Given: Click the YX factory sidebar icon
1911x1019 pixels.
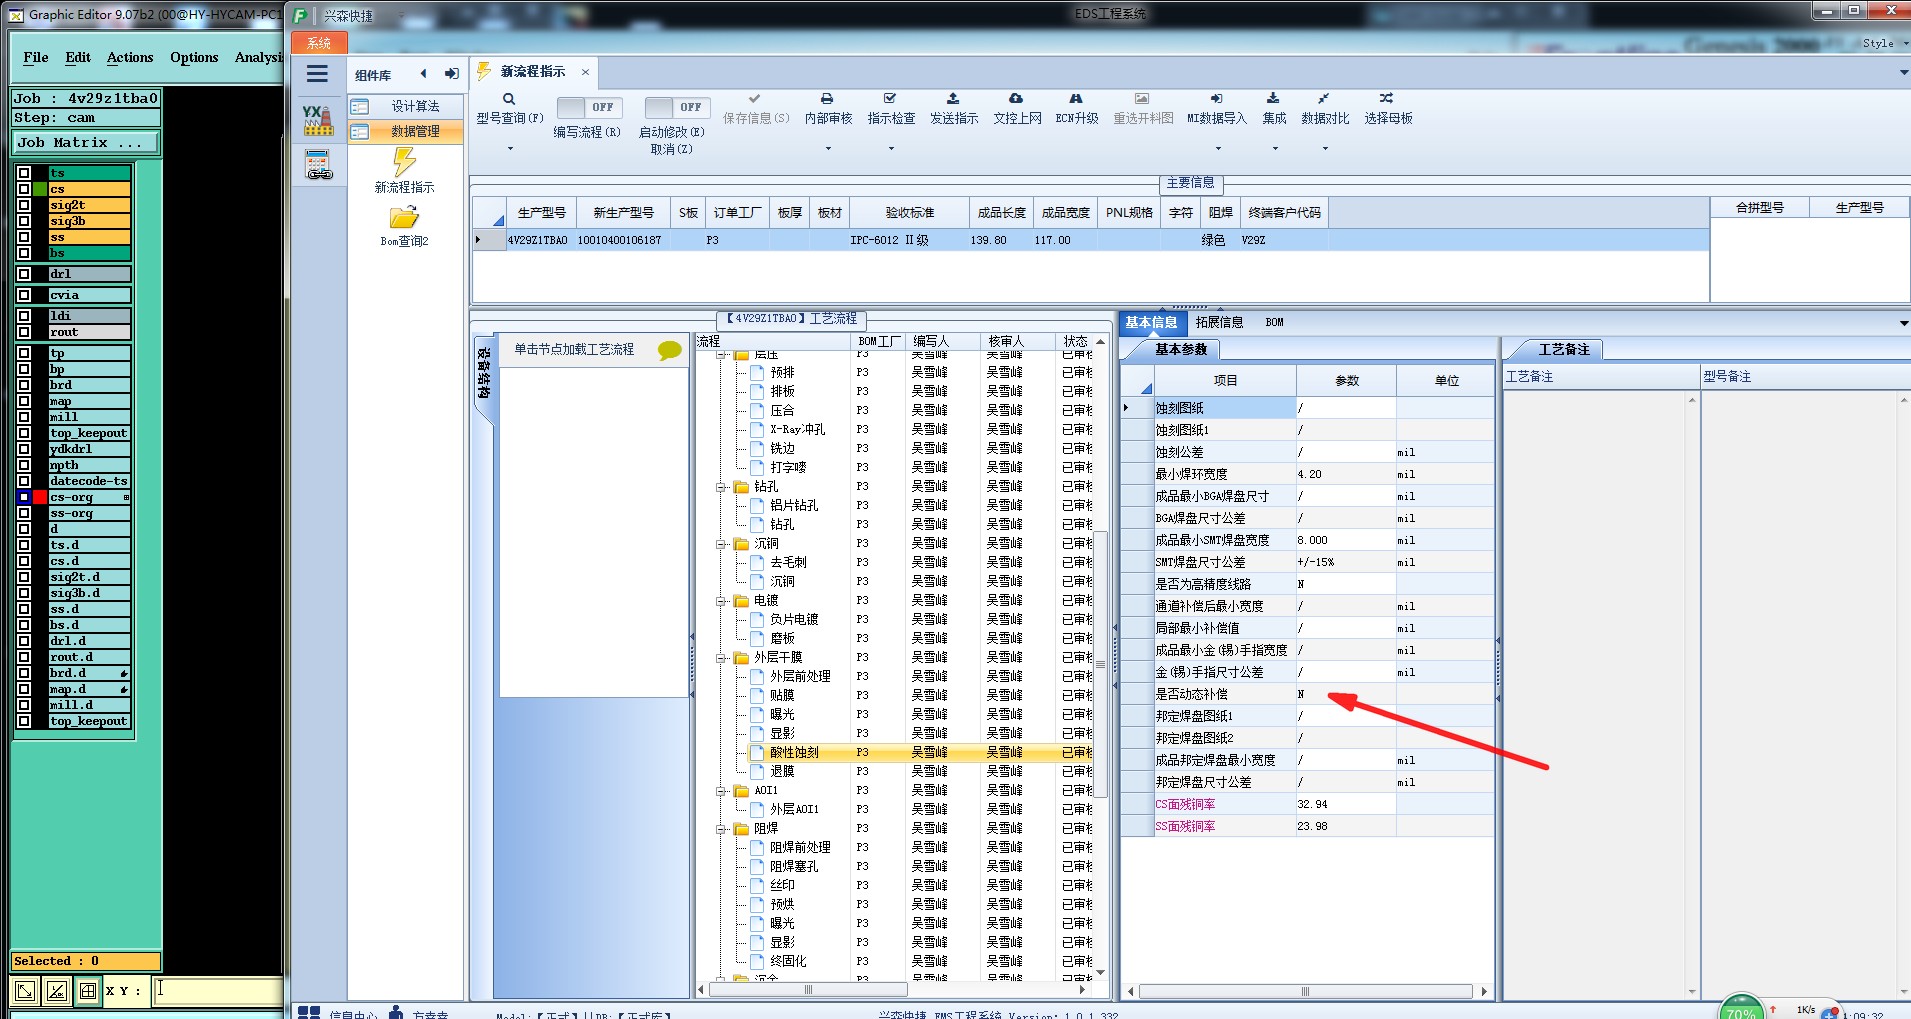Looking at the screenshot, I should click(318, 120).
